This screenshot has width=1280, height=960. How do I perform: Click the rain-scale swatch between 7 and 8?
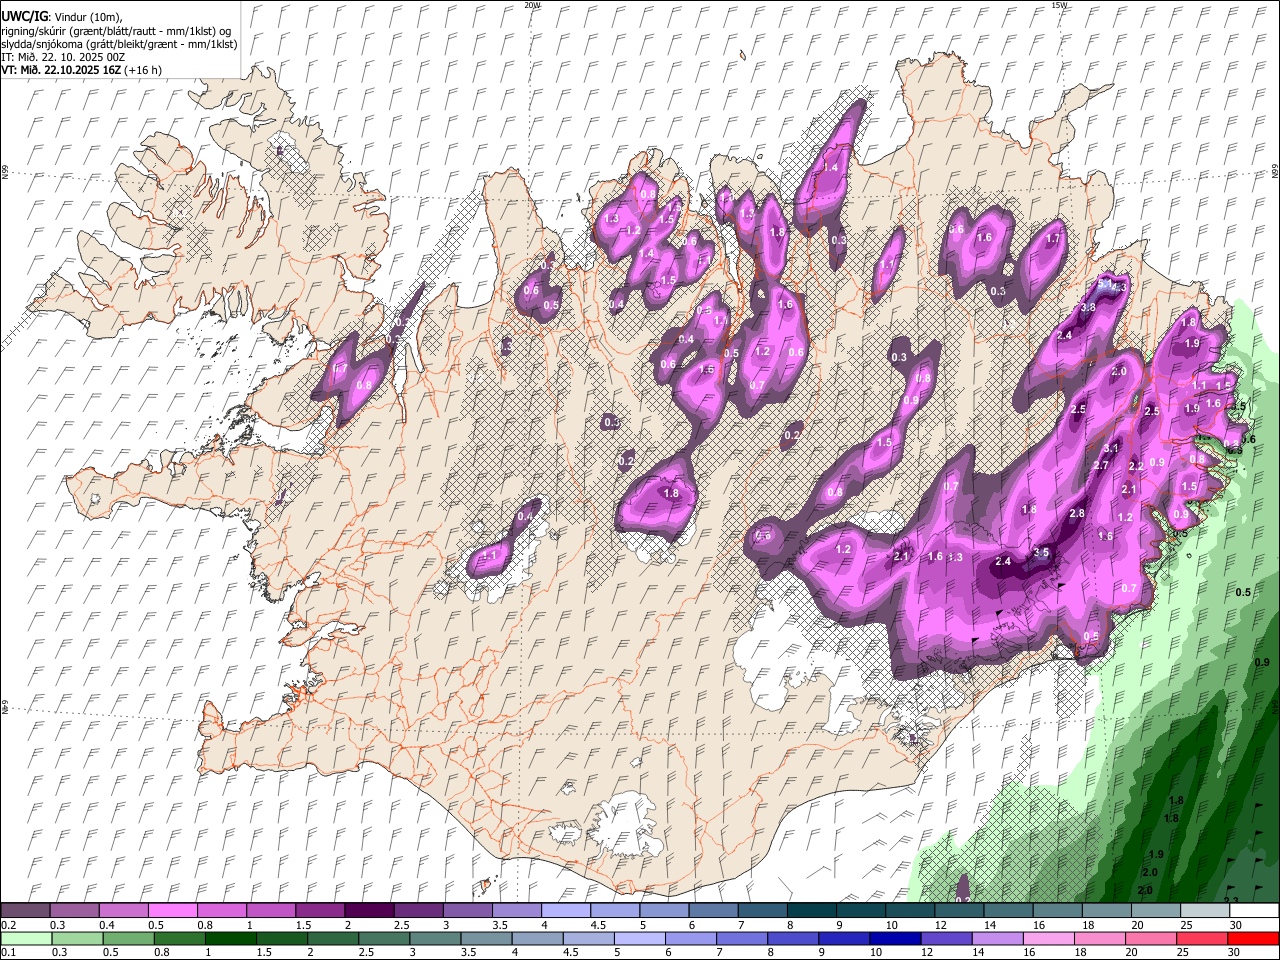(x=740, y=939)
